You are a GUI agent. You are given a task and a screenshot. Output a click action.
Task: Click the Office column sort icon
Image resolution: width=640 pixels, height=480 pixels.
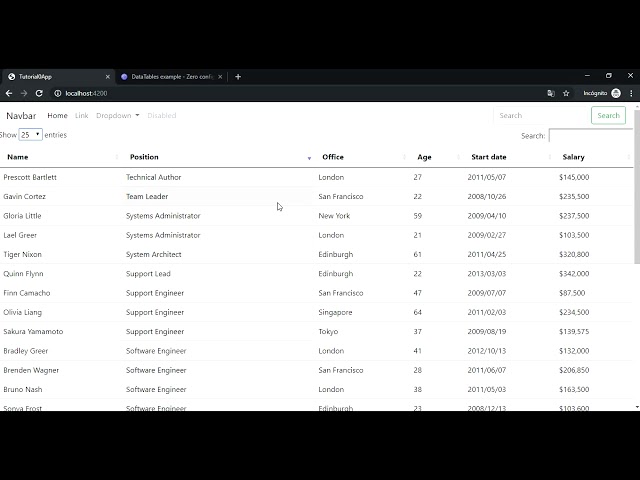[404, 157]
